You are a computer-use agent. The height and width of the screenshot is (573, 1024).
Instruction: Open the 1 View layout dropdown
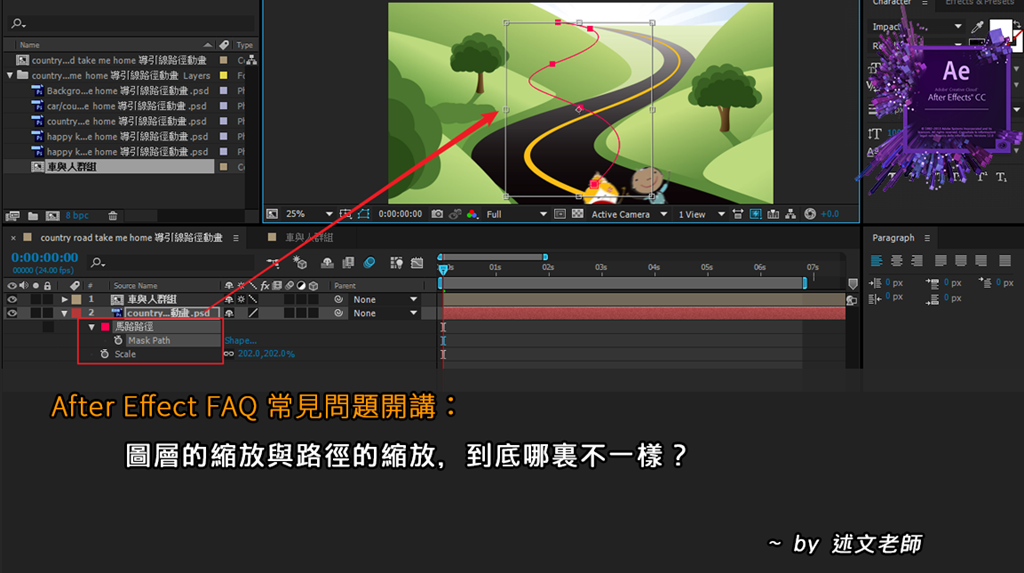click(702, 214)
